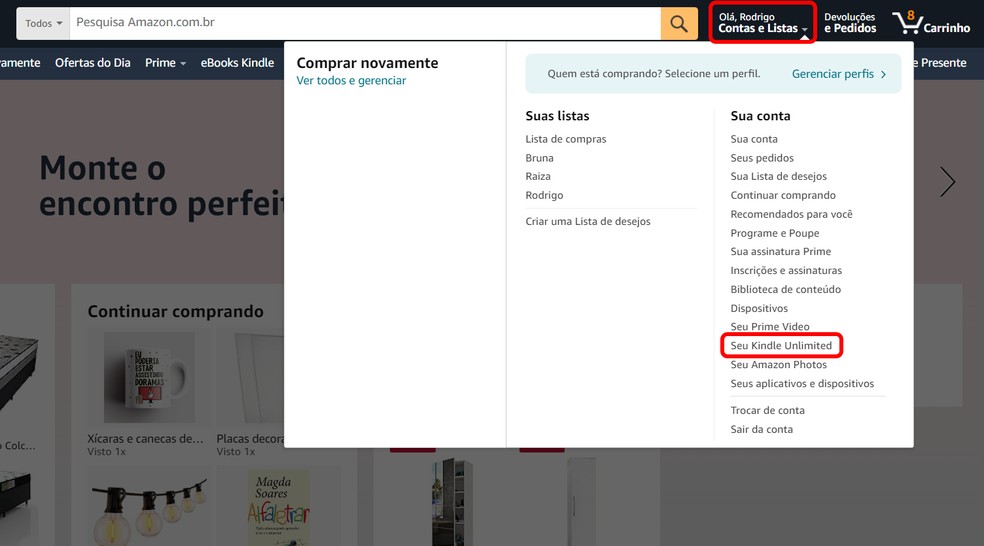The width and height of the screenshot is (984, 546).
Task: Open Seus pedidos
Action: 762,158
